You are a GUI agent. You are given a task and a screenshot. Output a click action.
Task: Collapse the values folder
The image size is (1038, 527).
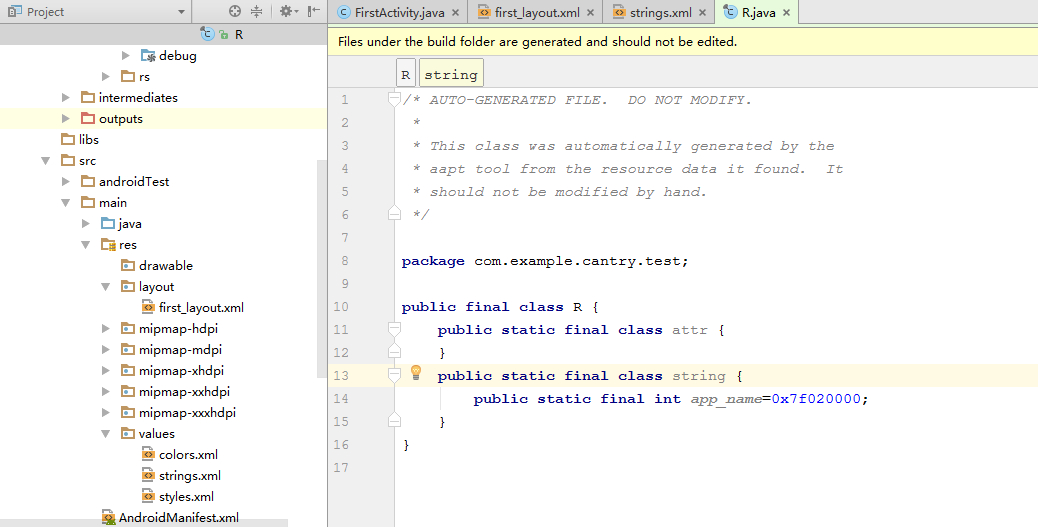pyautogui.click(x=106, y=434)
